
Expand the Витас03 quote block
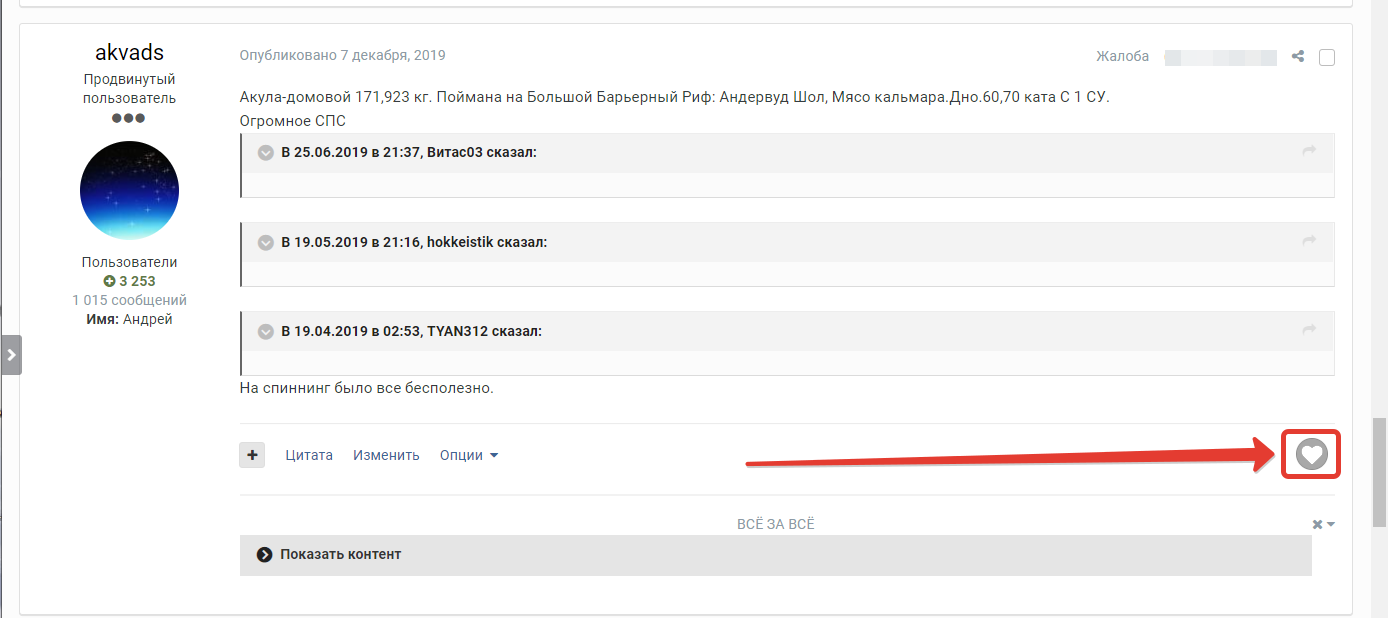(x=265, y=153)
